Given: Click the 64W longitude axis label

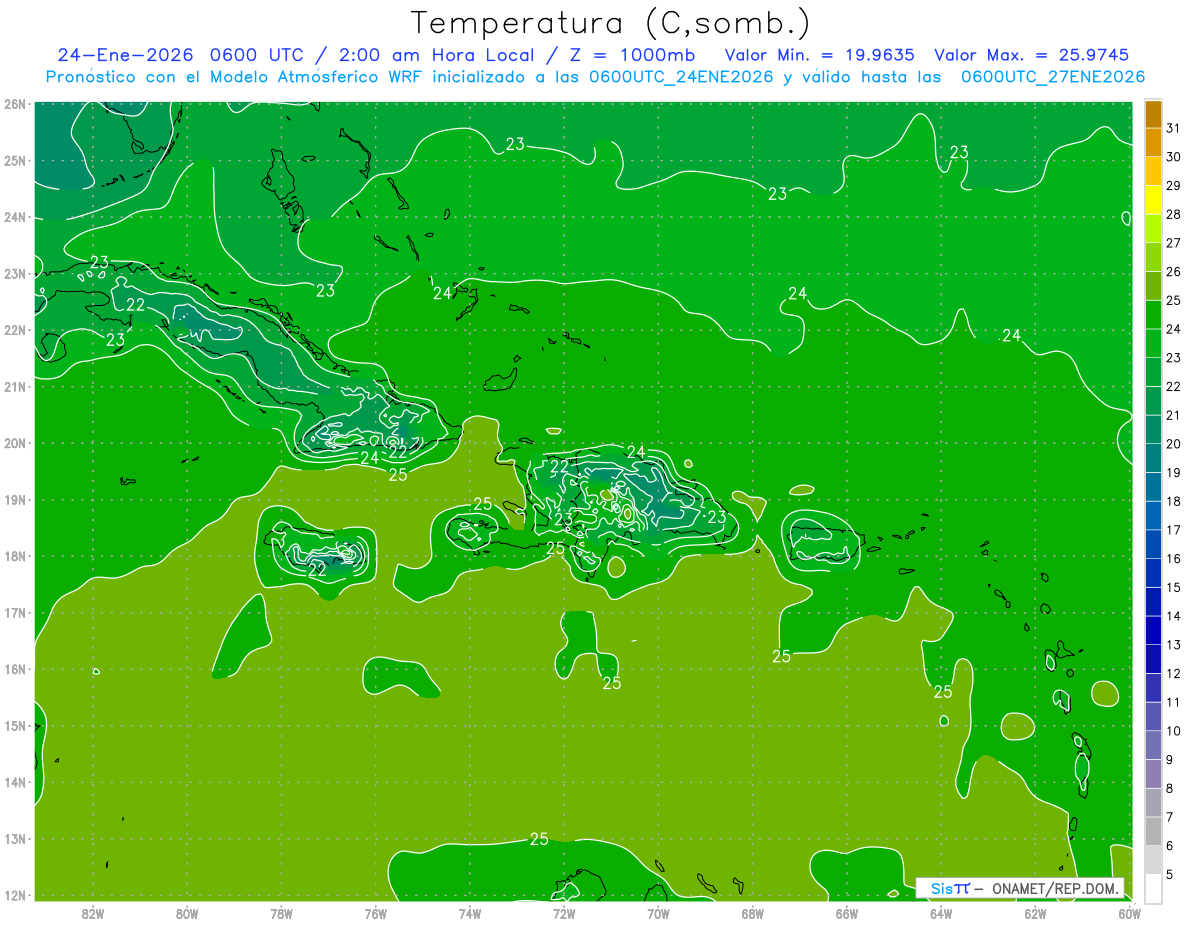Looking at the screenshot, I should (x=941, y=912).
